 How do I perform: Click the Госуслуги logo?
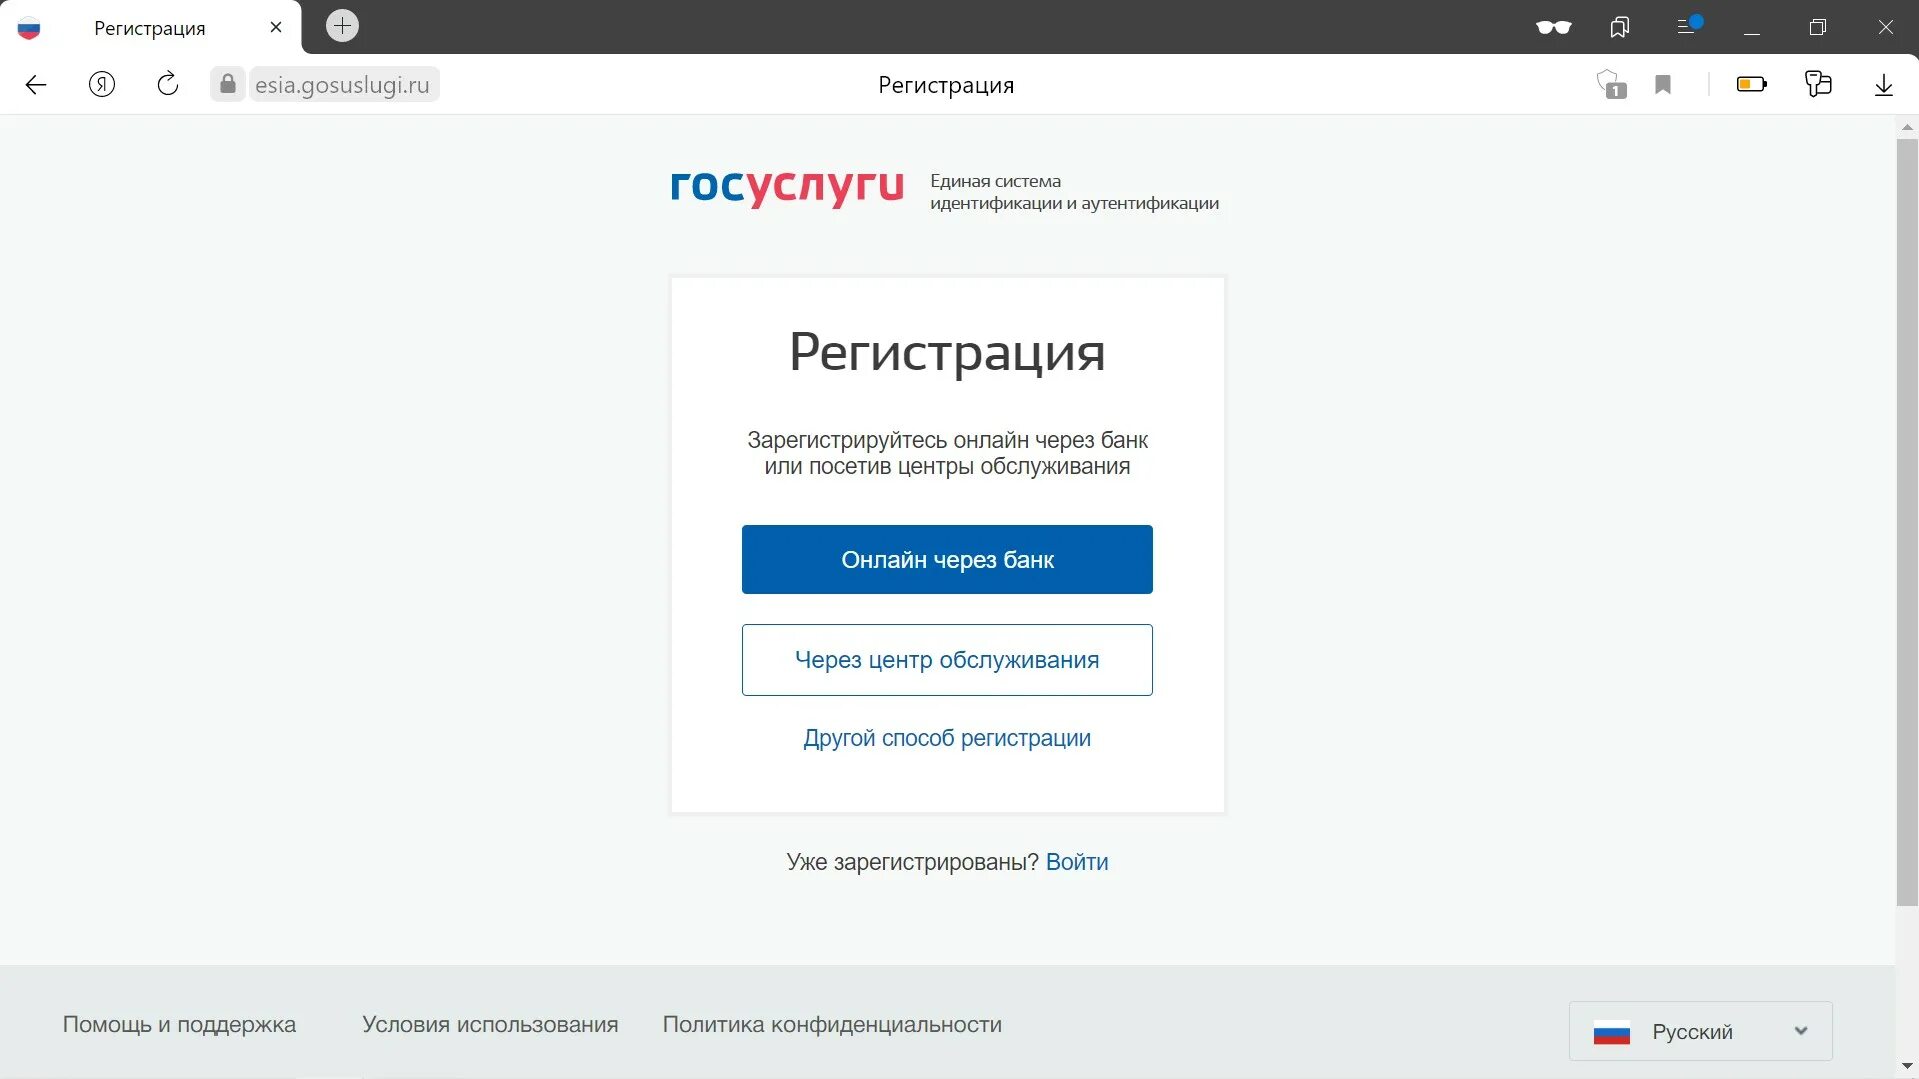click(787, 187)
